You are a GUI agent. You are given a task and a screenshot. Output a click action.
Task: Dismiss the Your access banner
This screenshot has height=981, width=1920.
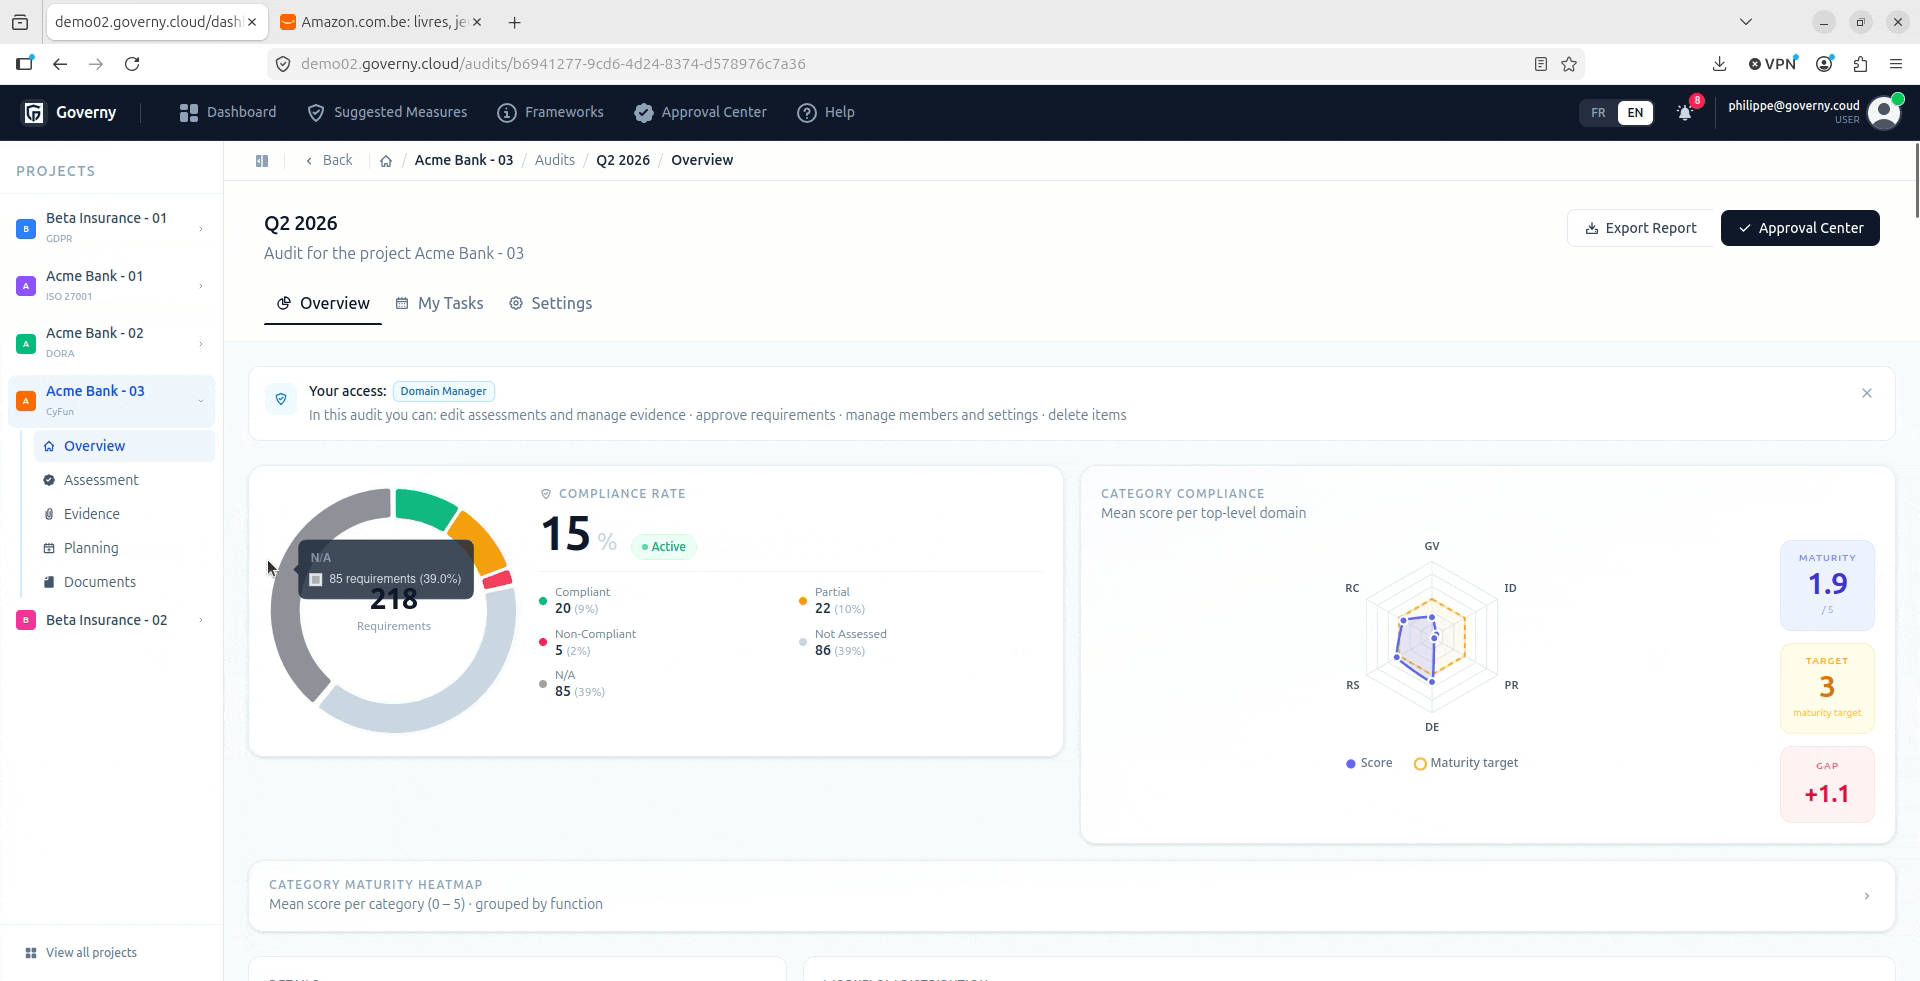point(1867,394)
